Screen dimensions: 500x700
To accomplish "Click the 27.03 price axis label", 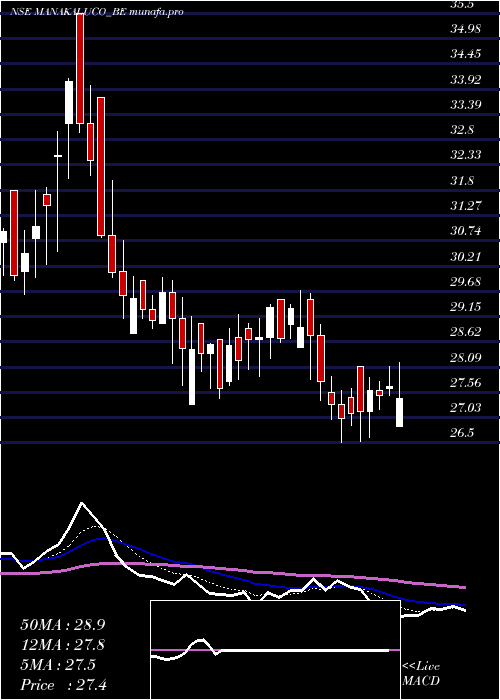I will pyautogui.click(x=466, y=408).
